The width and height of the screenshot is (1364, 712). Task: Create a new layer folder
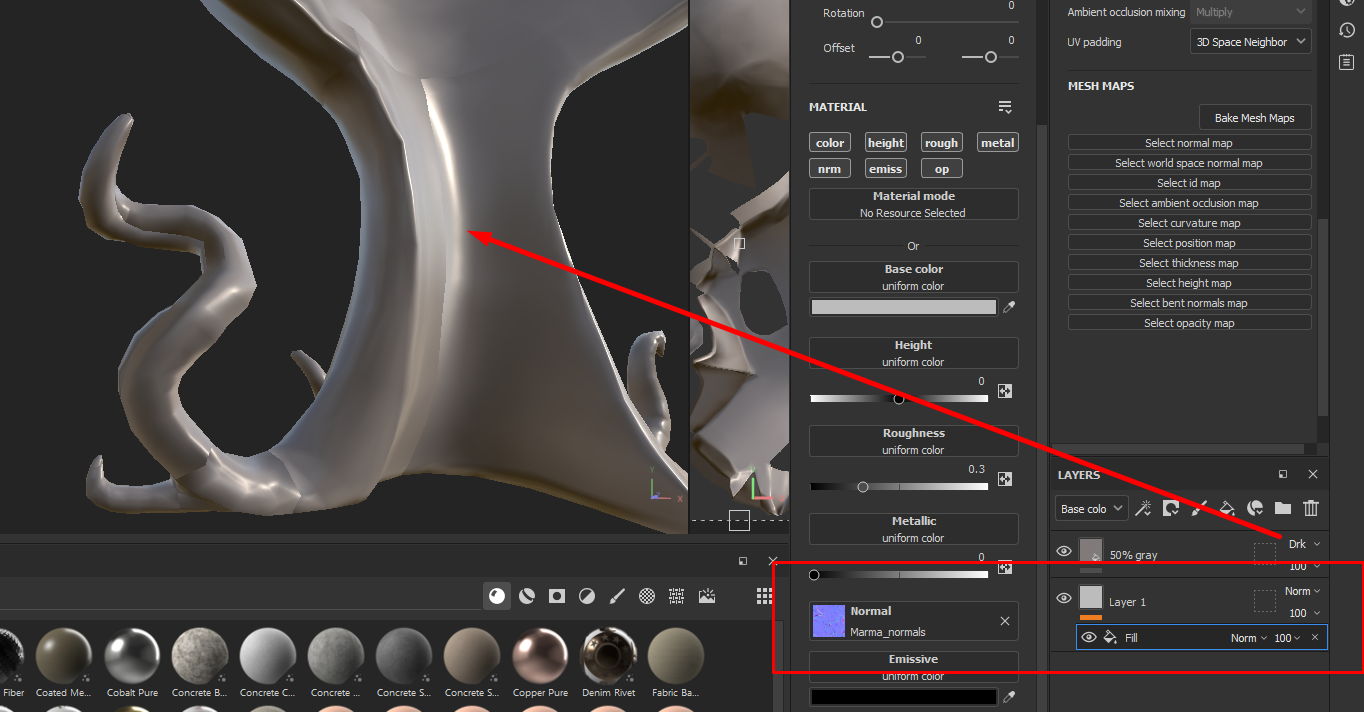tap(1283, 508)
